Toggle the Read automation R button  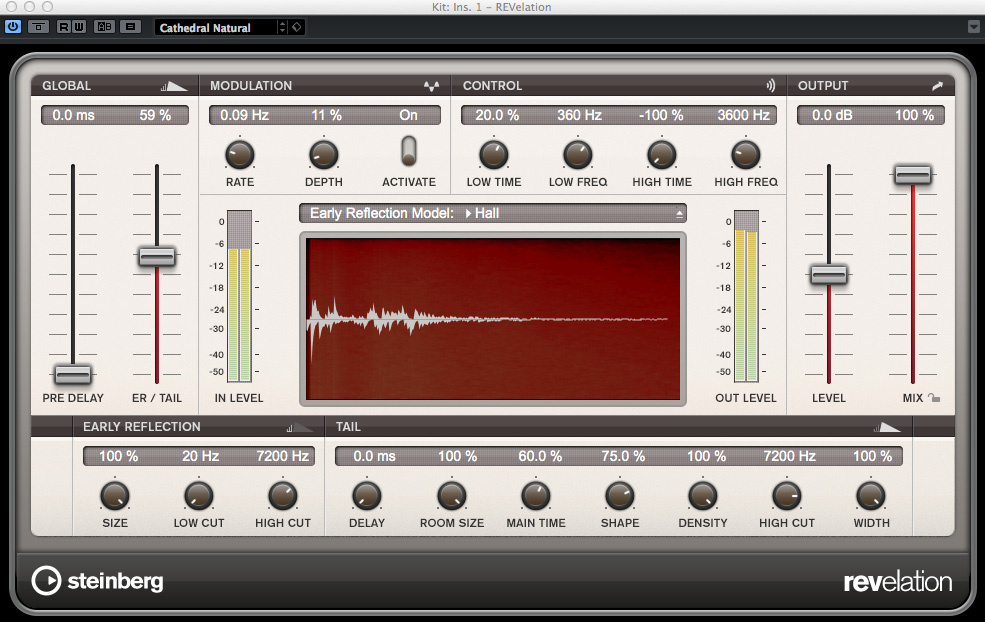coord(64,27)
